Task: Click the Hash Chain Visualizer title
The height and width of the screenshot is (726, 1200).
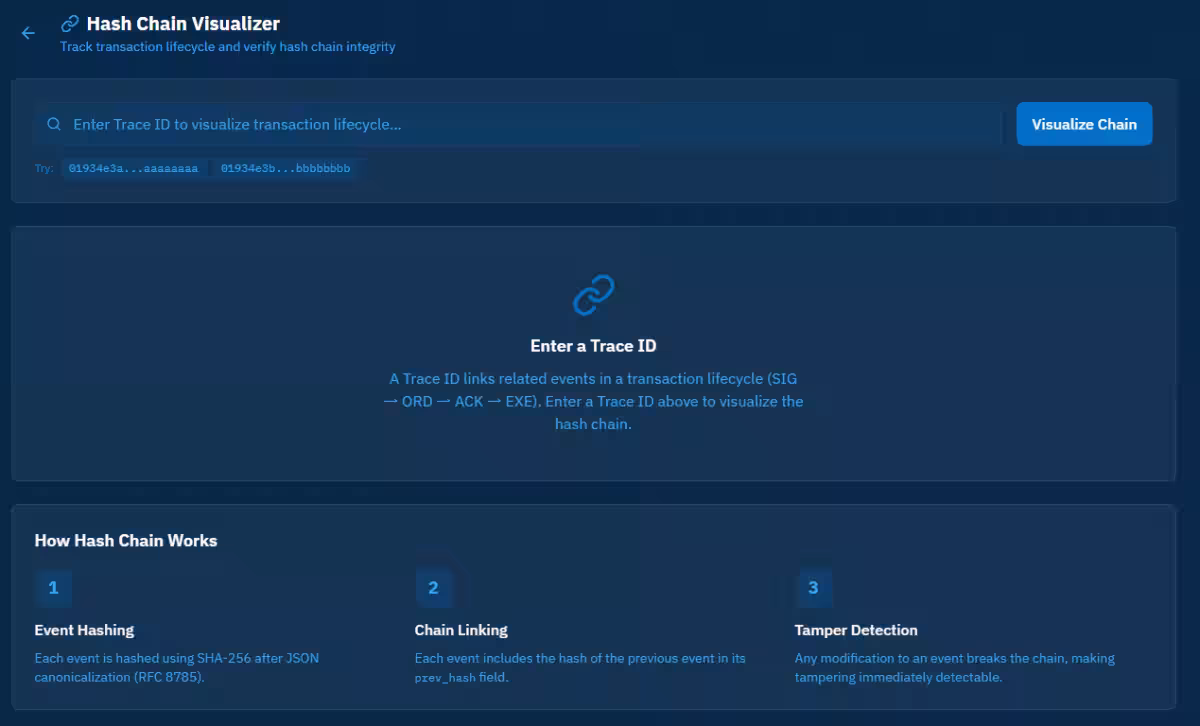Action: 183,23
